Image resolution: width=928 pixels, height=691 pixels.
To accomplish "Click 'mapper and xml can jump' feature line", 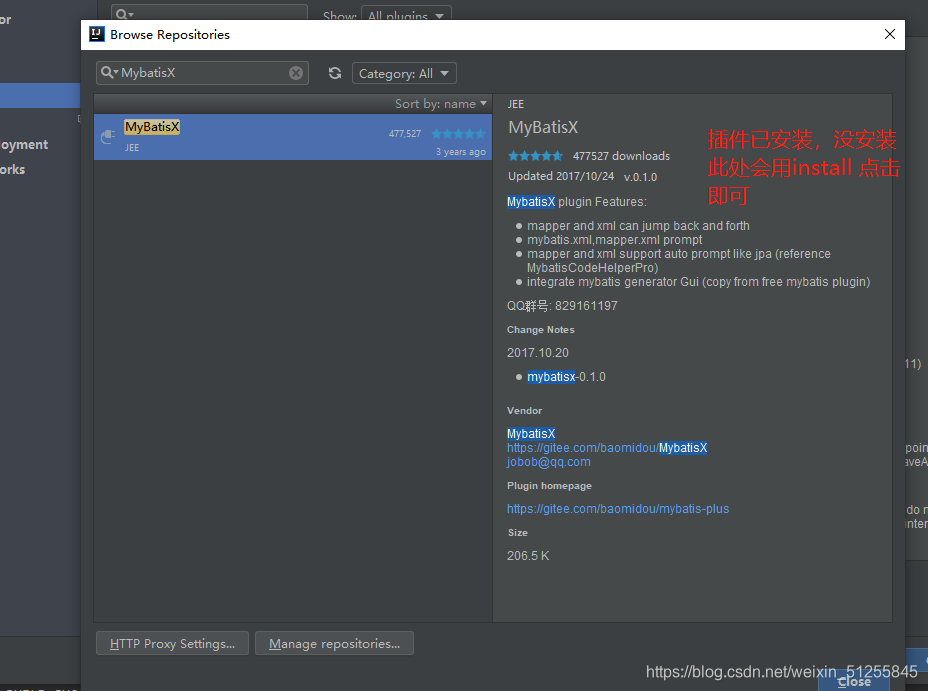I will click(x=638, y=226).
